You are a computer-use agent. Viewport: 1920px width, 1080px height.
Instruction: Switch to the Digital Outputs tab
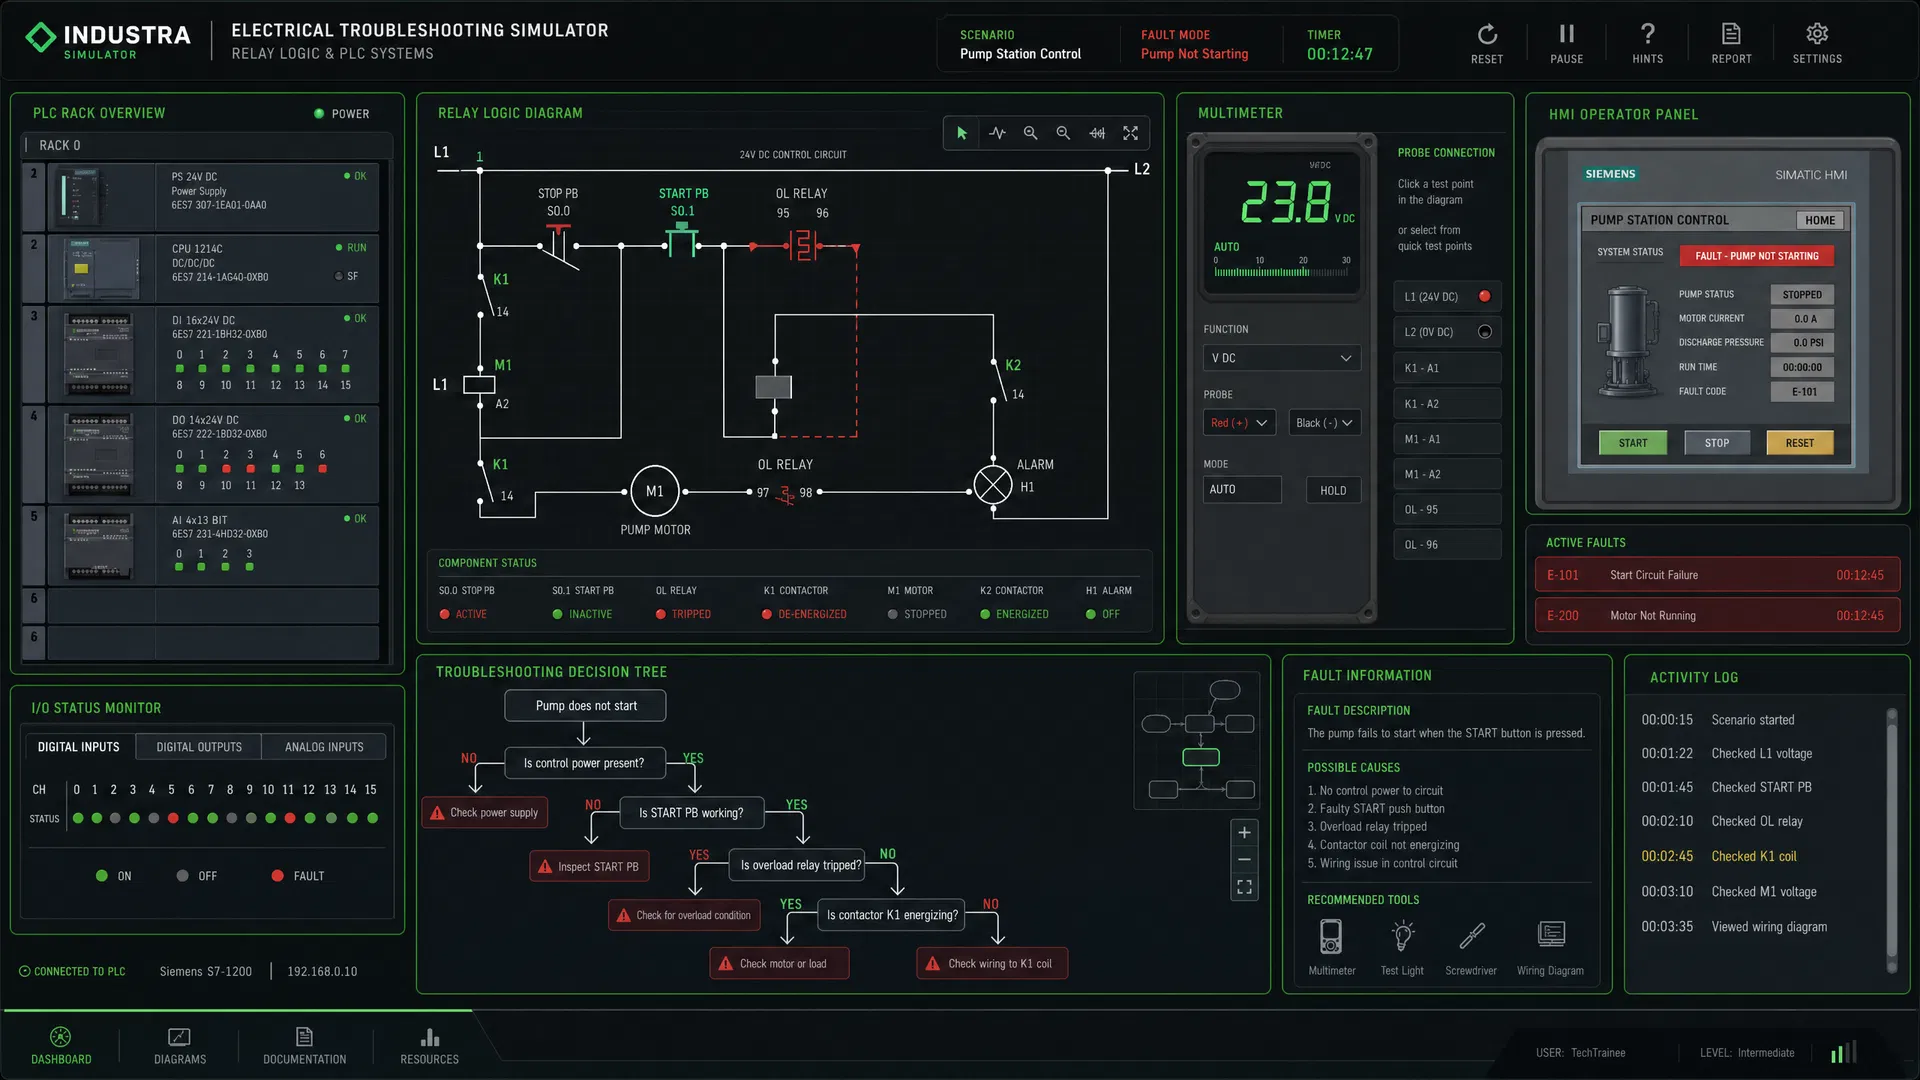(x=199, y=747)
